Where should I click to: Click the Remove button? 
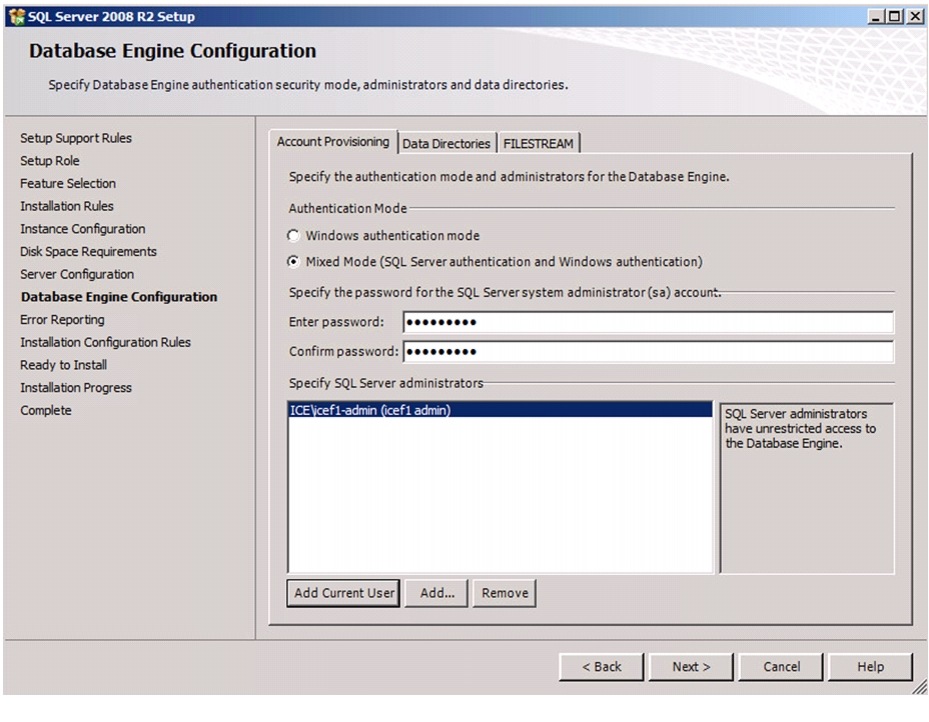(x=505, y=593)
